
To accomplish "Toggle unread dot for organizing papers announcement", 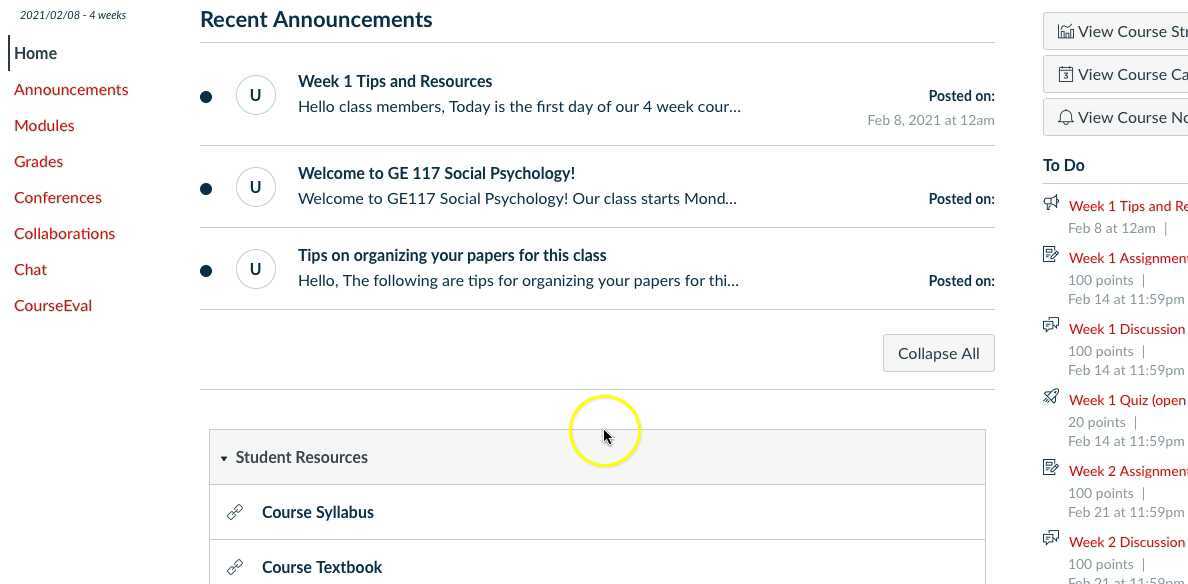I will (206, 270).
